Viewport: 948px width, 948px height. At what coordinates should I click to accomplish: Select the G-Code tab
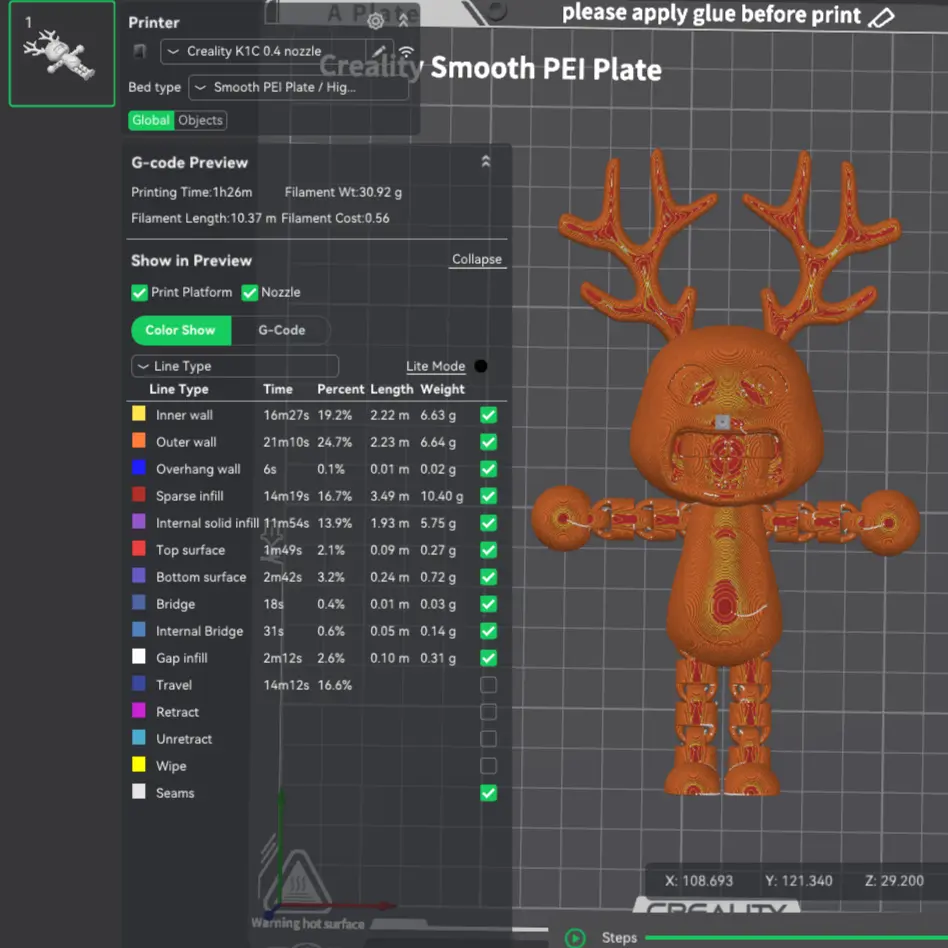click(281, 330)
